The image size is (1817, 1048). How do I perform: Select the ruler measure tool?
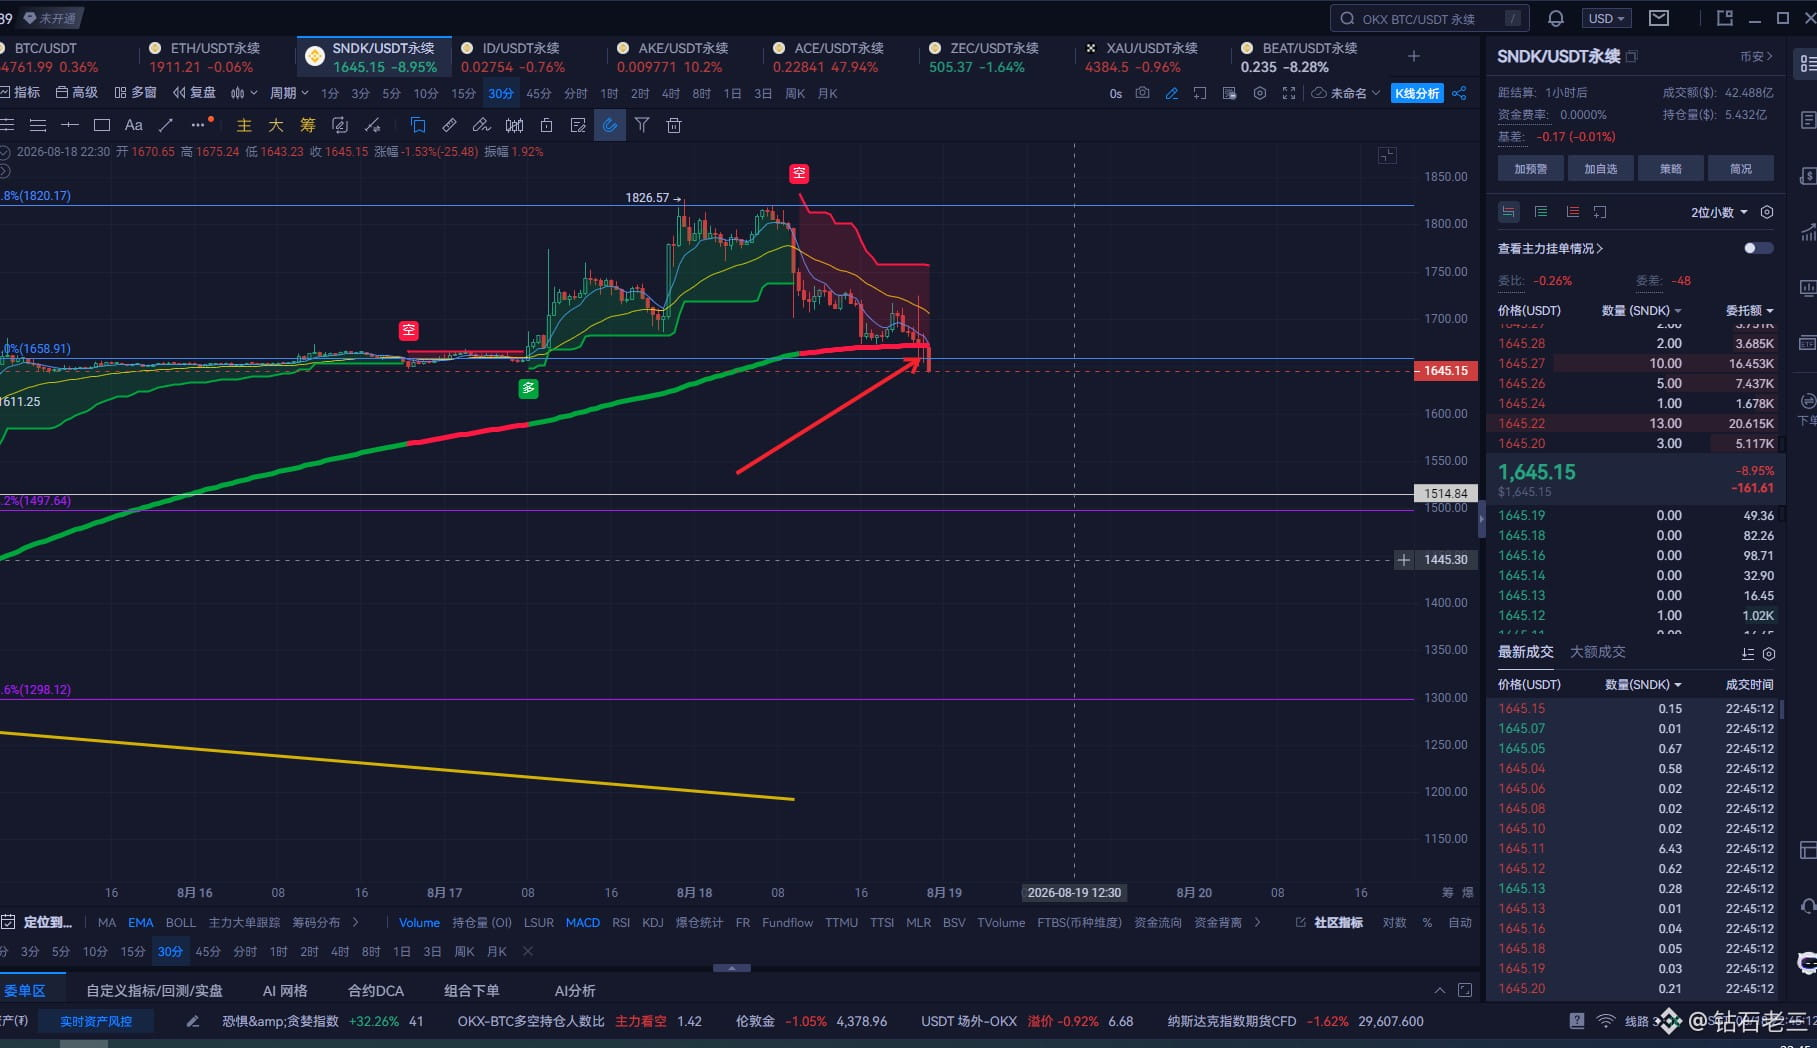tap(450, 125)
